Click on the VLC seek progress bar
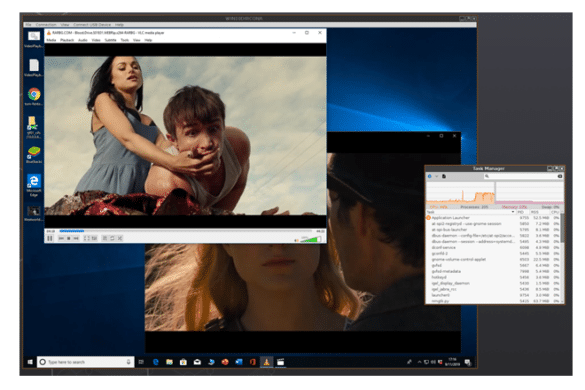 (187, 231)
